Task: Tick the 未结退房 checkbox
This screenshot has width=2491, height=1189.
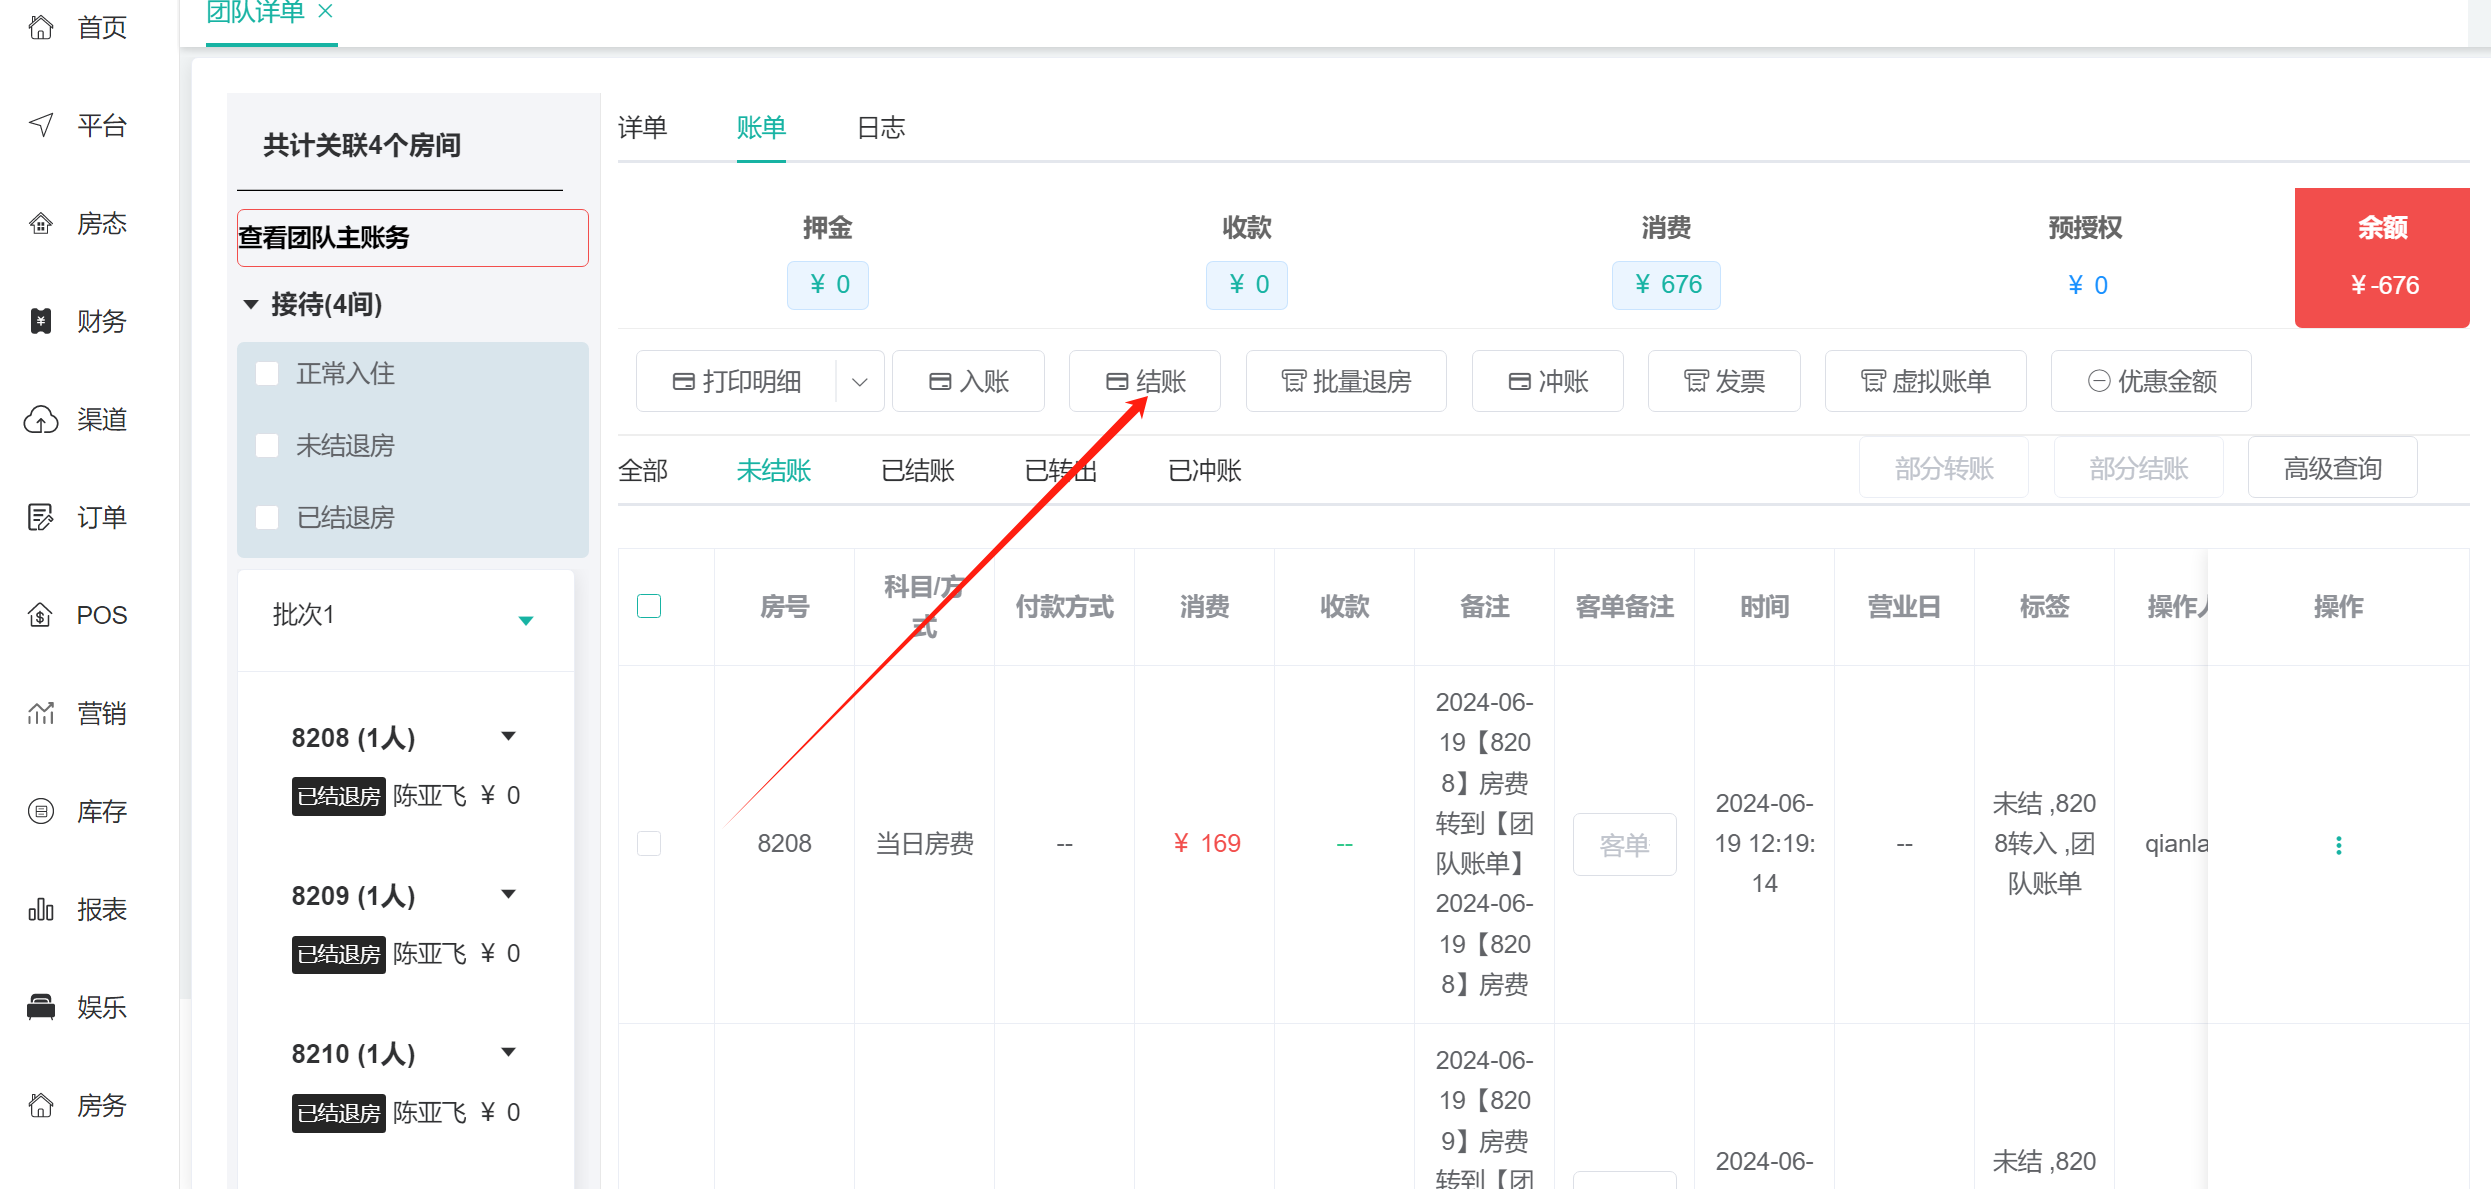Action: tap(267, 446)
